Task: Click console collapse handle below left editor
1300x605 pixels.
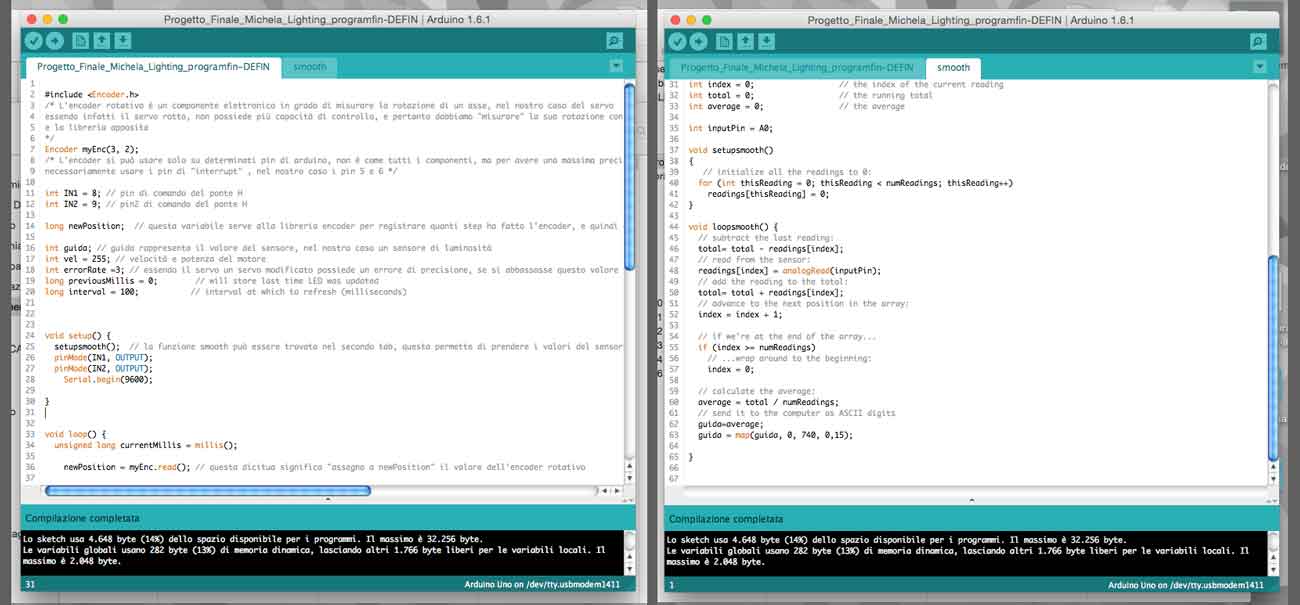Action: (x=328, y=500)
